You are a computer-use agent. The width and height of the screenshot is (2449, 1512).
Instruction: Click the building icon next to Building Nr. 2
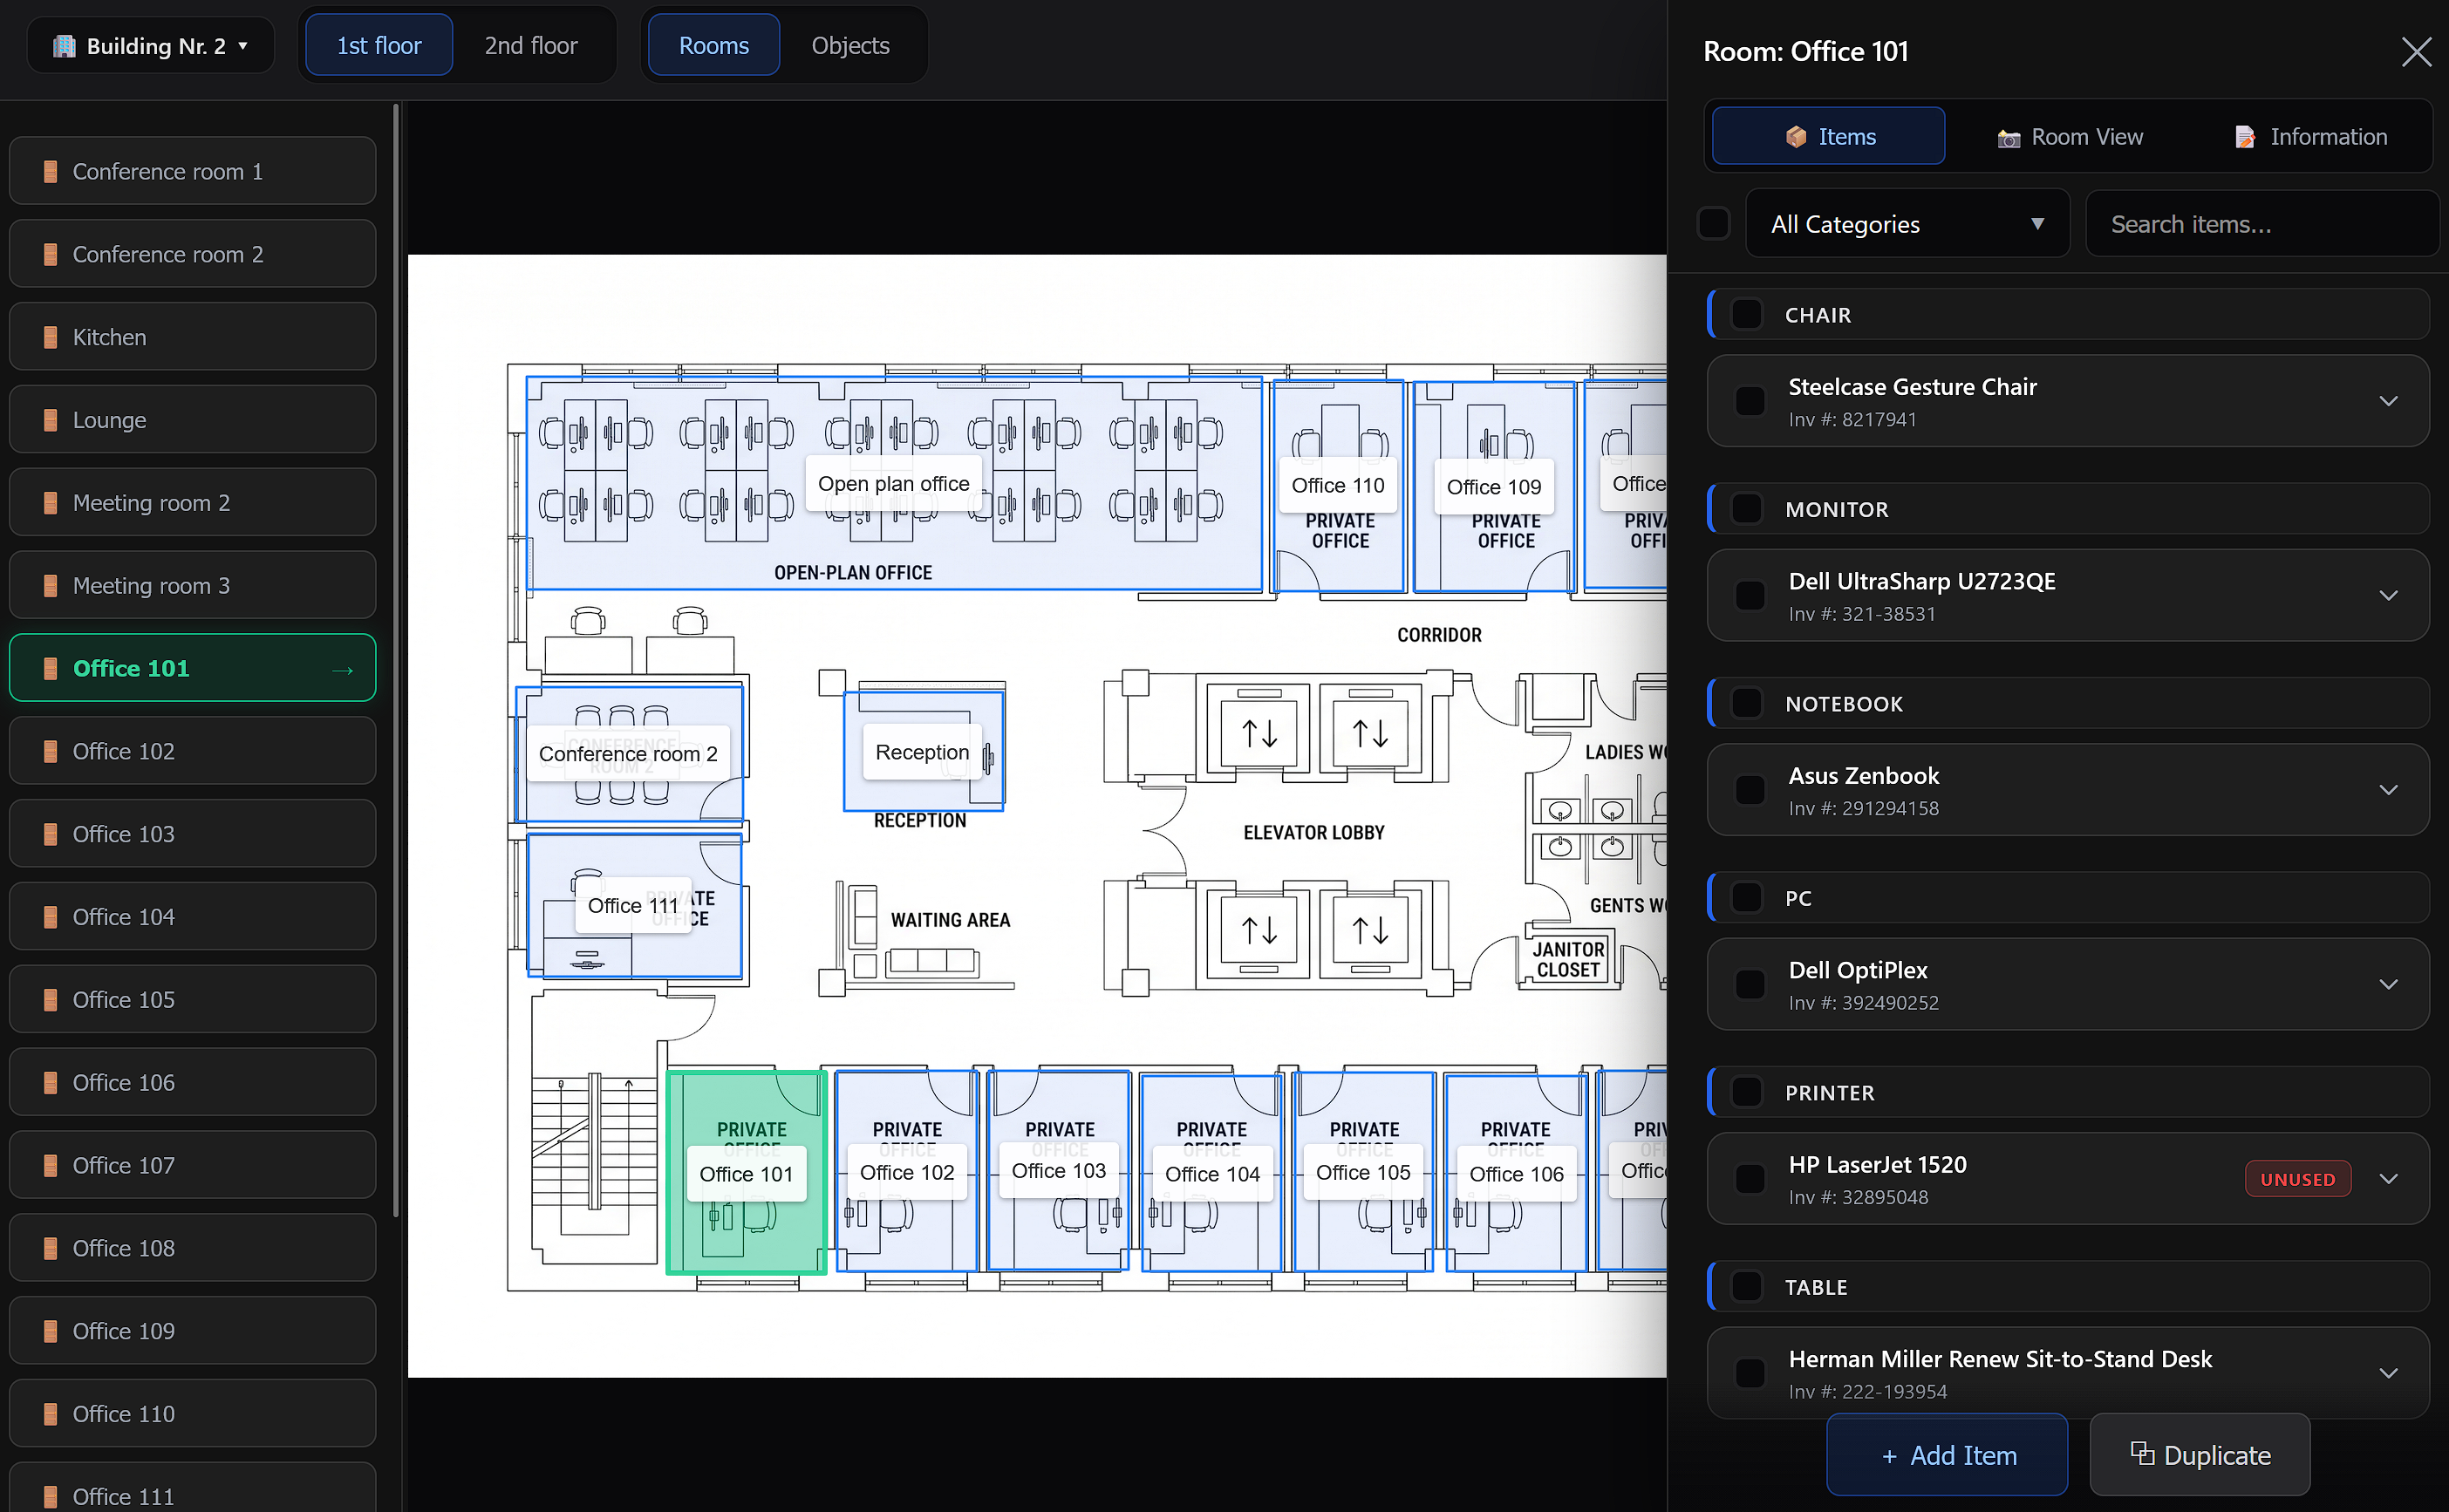click(64, 46)
